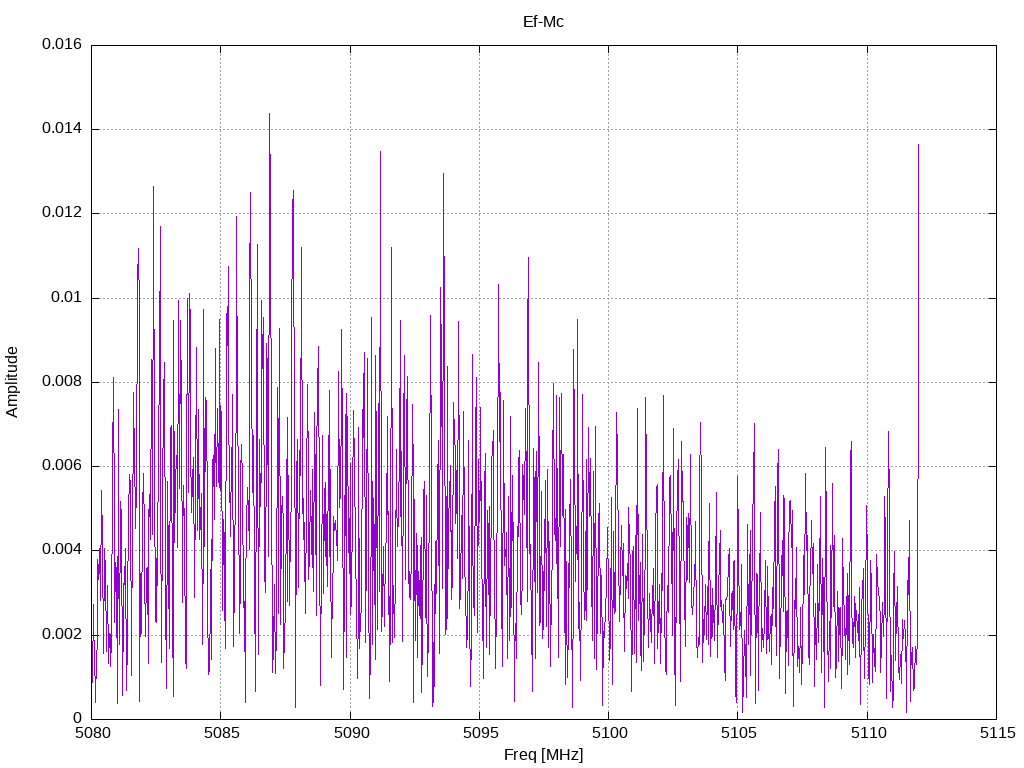Viewport: 1024px width, 768px height.
Task: Click y-axis tick label 0.006
Action: 62,466
